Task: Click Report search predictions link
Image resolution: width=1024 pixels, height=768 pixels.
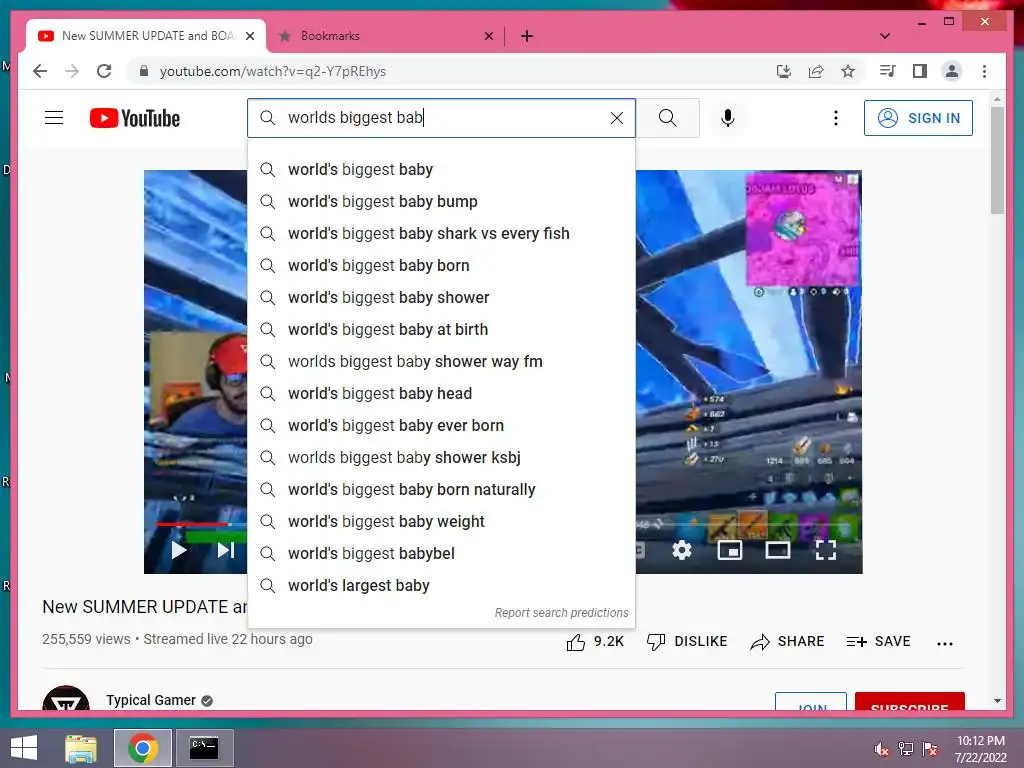Action: [562, 613]
